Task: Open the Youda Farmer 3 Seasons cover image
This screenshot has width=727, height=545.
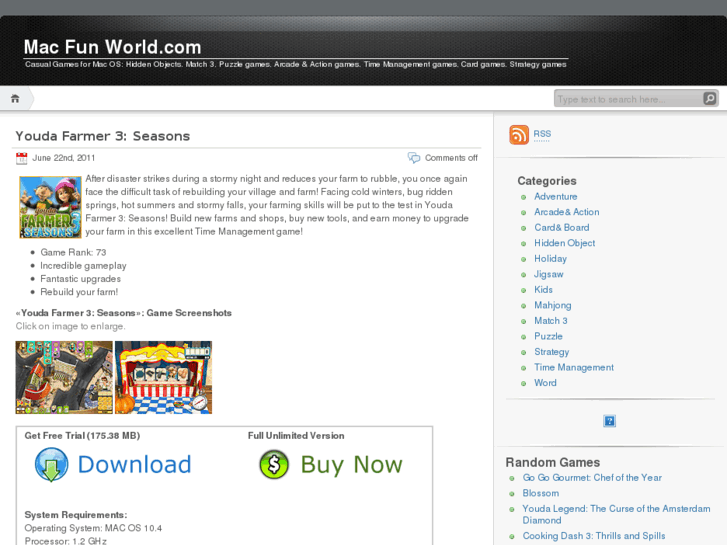Action: tap(50, 207)
